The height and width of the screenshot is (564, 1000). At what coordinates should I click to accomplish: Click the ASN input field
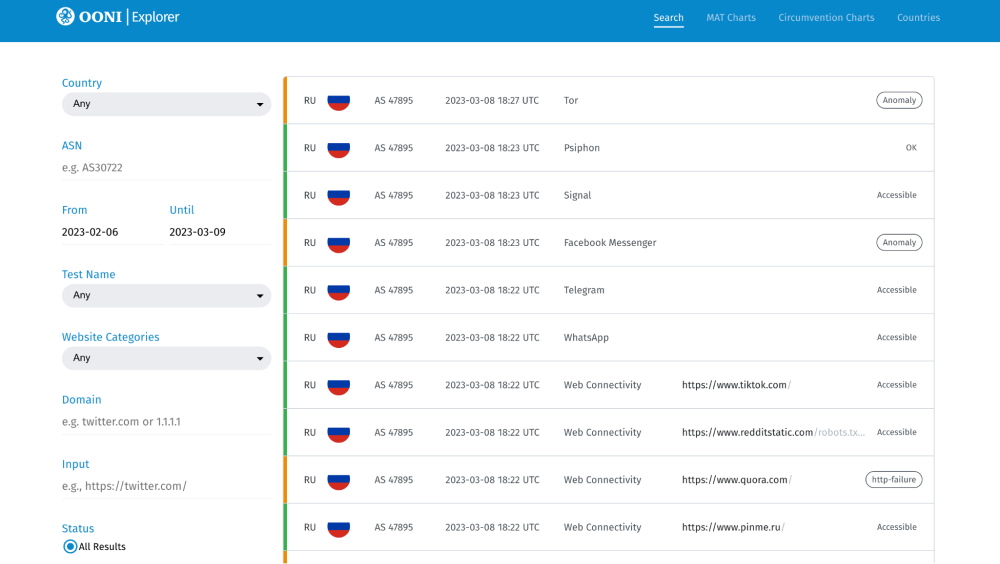pos(166,168)
